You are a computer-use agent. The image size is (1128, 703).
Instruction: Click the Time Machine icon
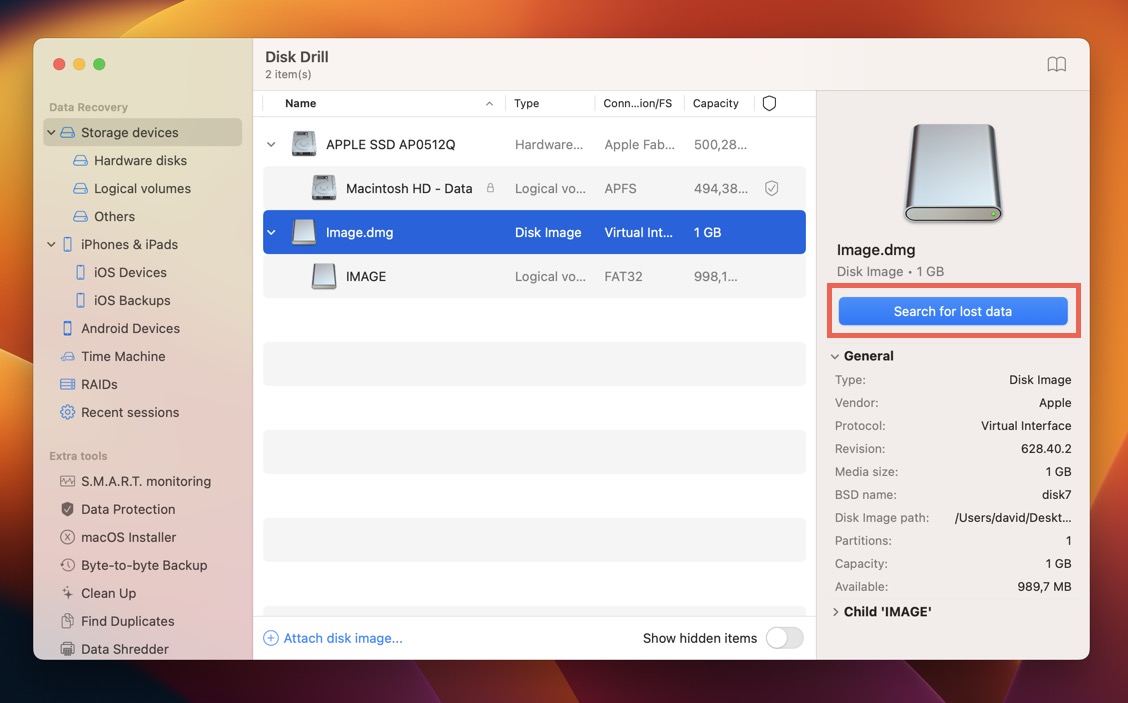coord(68,357)
